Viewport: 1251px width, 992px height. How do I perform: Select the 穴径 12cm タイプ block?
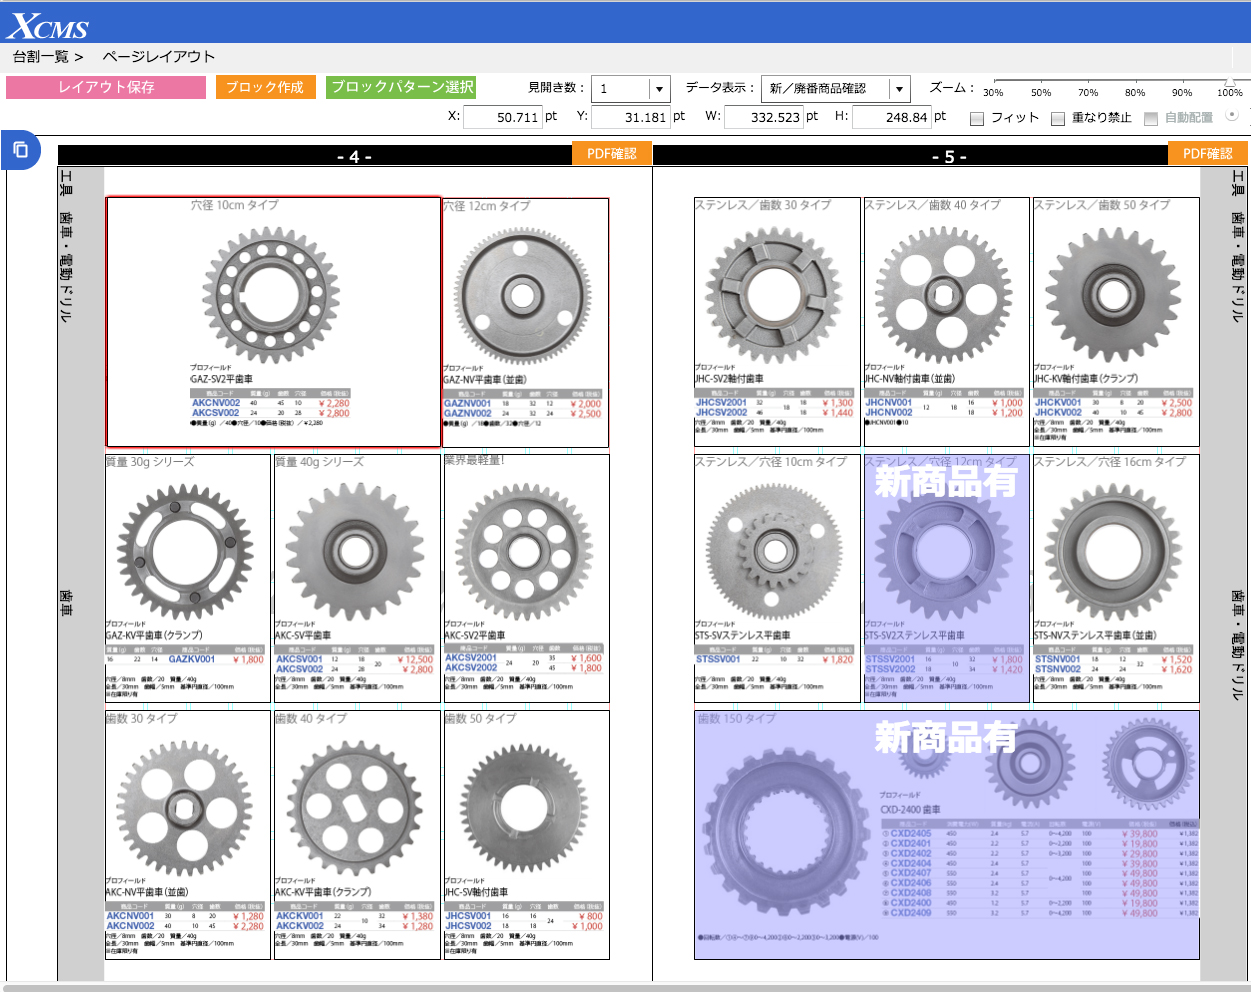pyautogui.click(x=526, y=322)
